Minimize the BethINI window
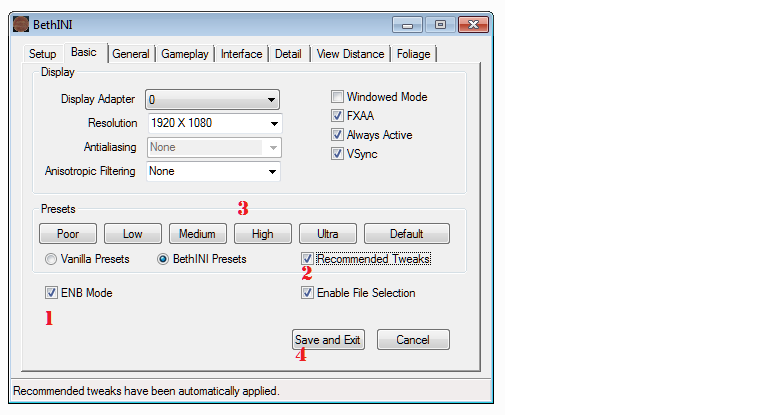Viewport: 762px width, 415px height. [x=407, y=25]
